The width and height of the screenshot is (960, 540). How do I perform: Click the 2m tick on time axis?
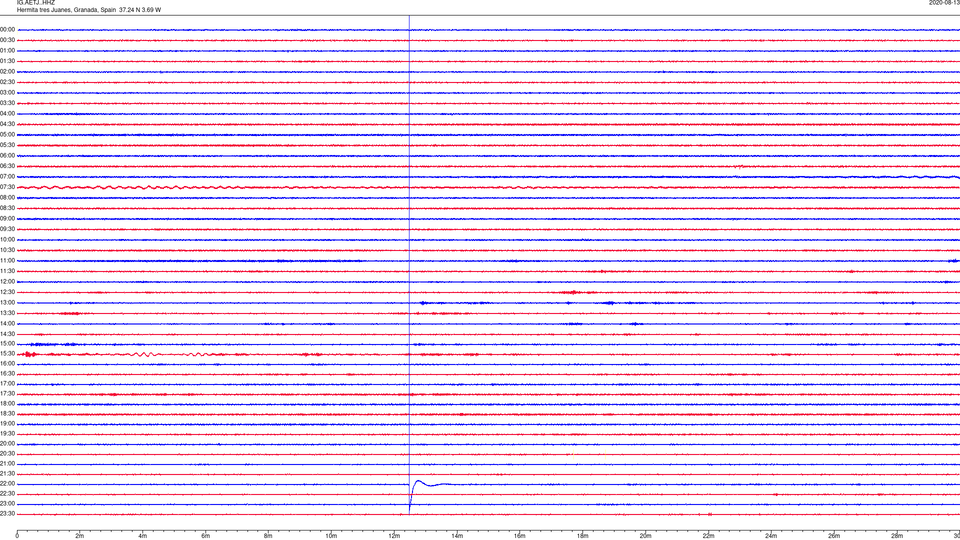click(80, 536)
